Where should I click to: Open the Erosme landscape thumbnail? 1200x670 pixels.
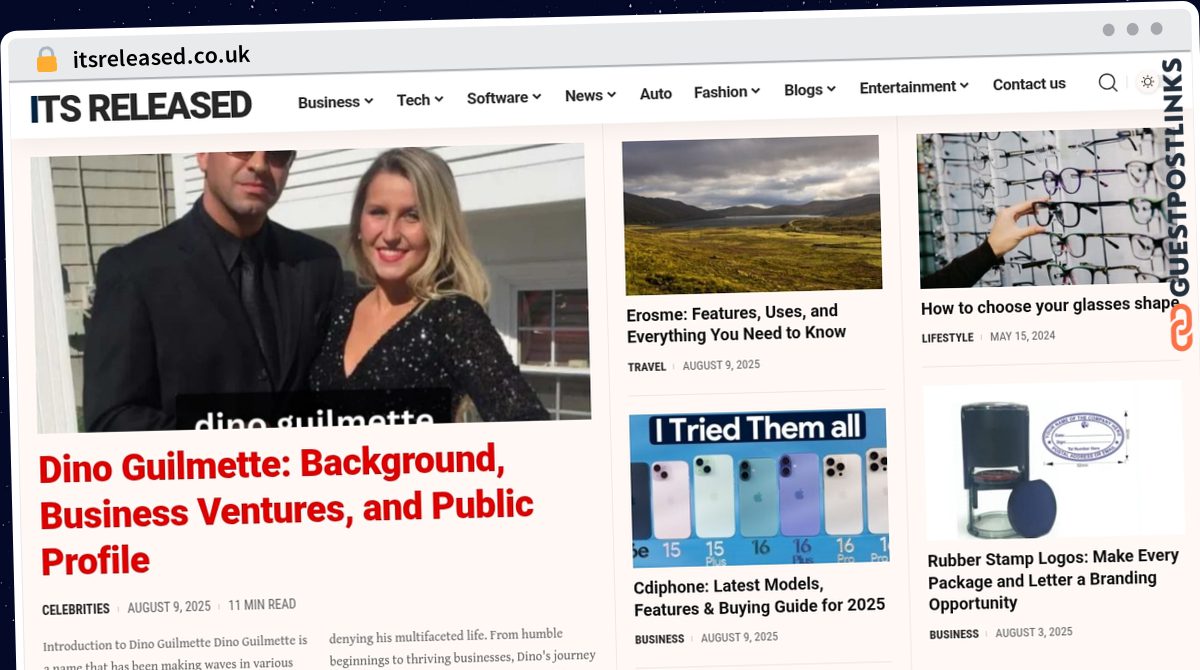click(752, 214)
